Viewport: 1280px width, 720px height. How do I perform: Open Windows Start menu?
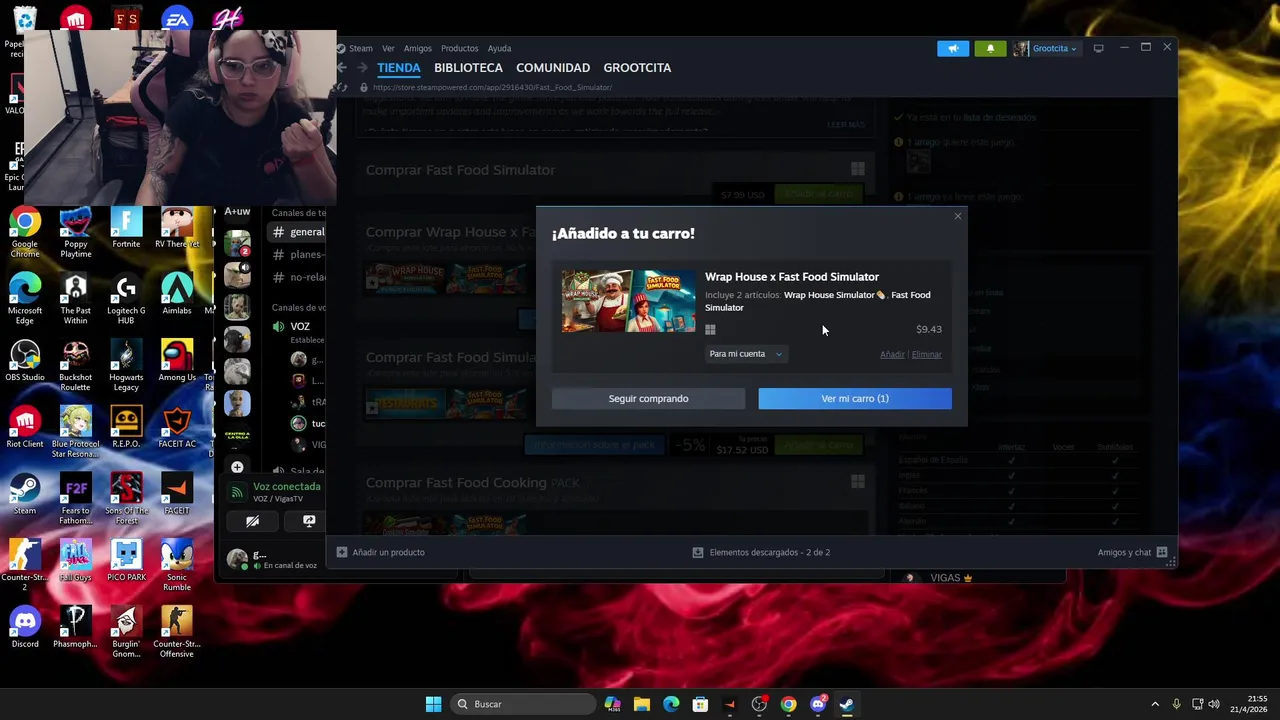(x=433, y=704)
